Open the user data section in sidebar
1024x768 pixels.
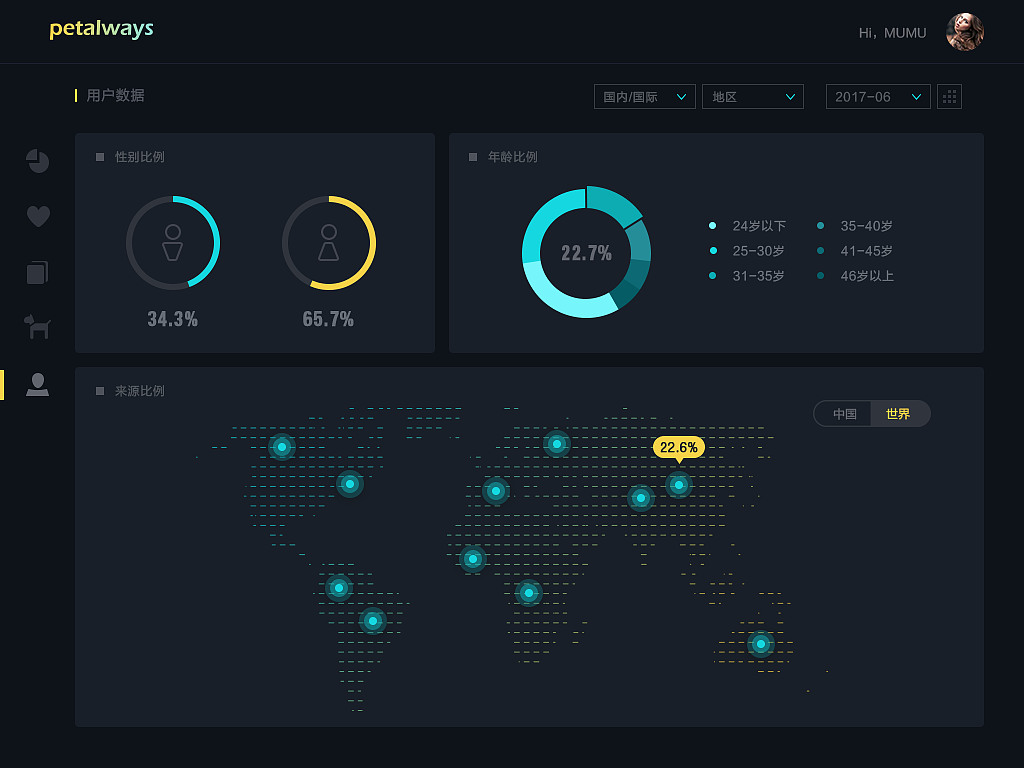pos(37,385)
